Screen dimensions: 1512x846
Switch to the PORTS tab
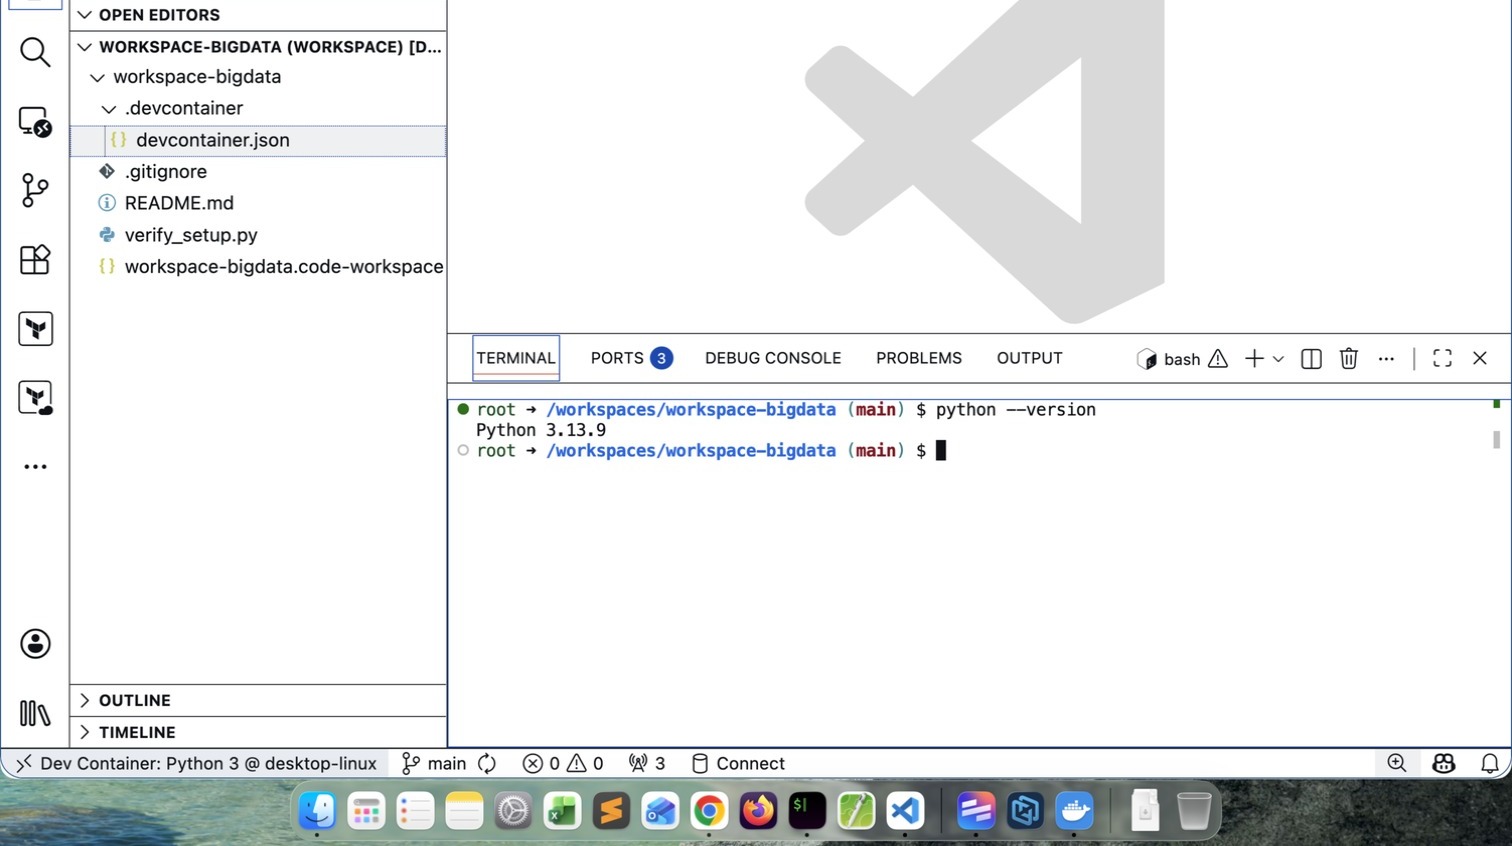631,358
